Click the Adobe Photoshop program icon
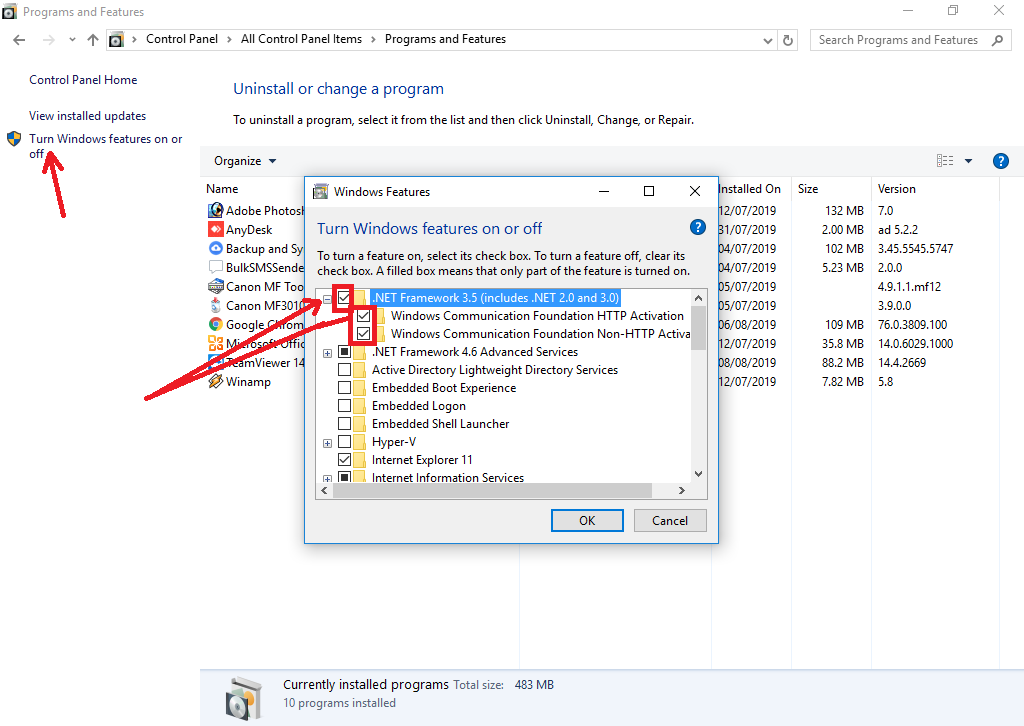1024x726 pixels. point(216,210)
